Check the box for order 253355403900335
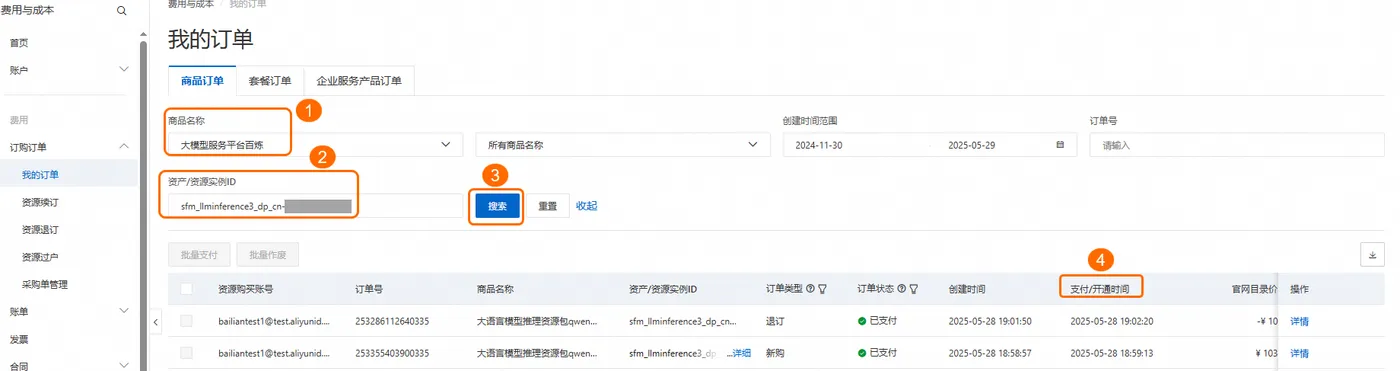Image resolution: width=1400 pixels, height=371 pixels. (186, 353)
